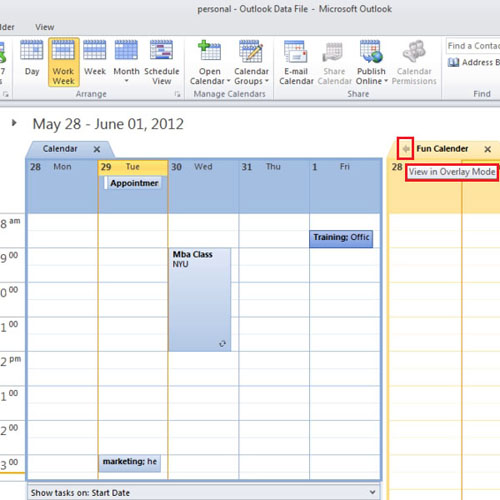Expand Month view dropdown arrow
This screenshot has height=500, width=500.
[x=126, y=81]
